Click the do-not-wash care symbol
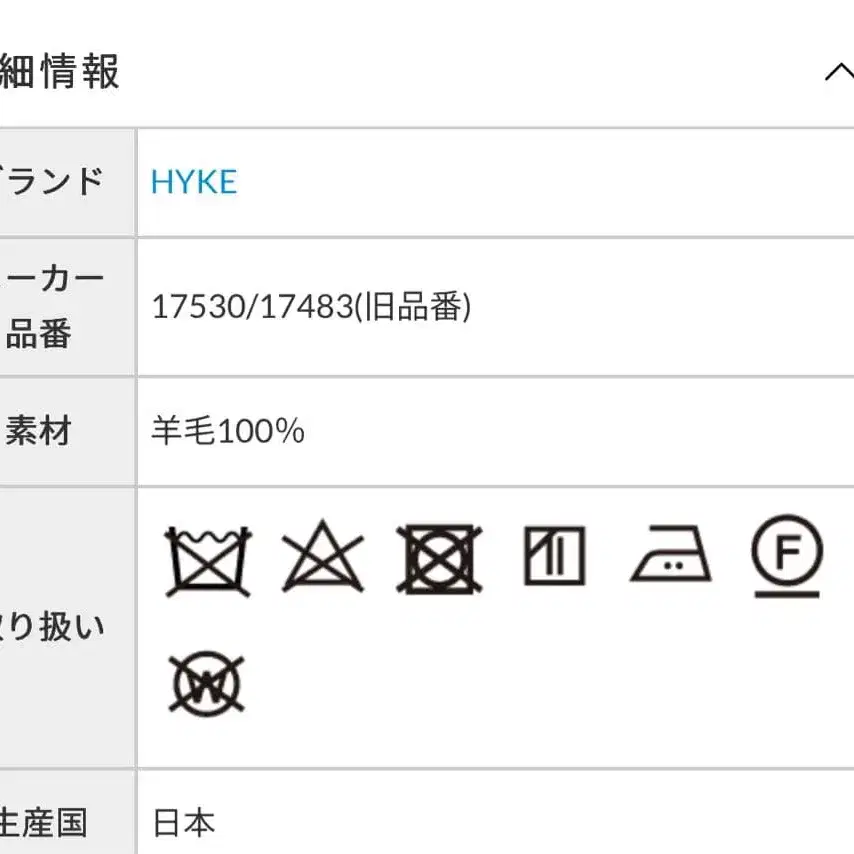Viewport: 854px width, 854px height. tap(208, 558)
